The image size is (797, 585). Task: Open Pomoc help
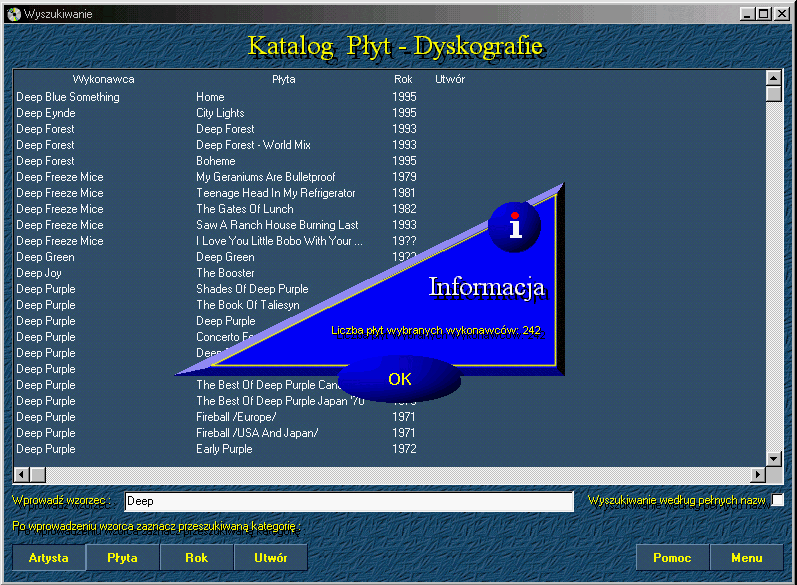[x=672, y=558]
